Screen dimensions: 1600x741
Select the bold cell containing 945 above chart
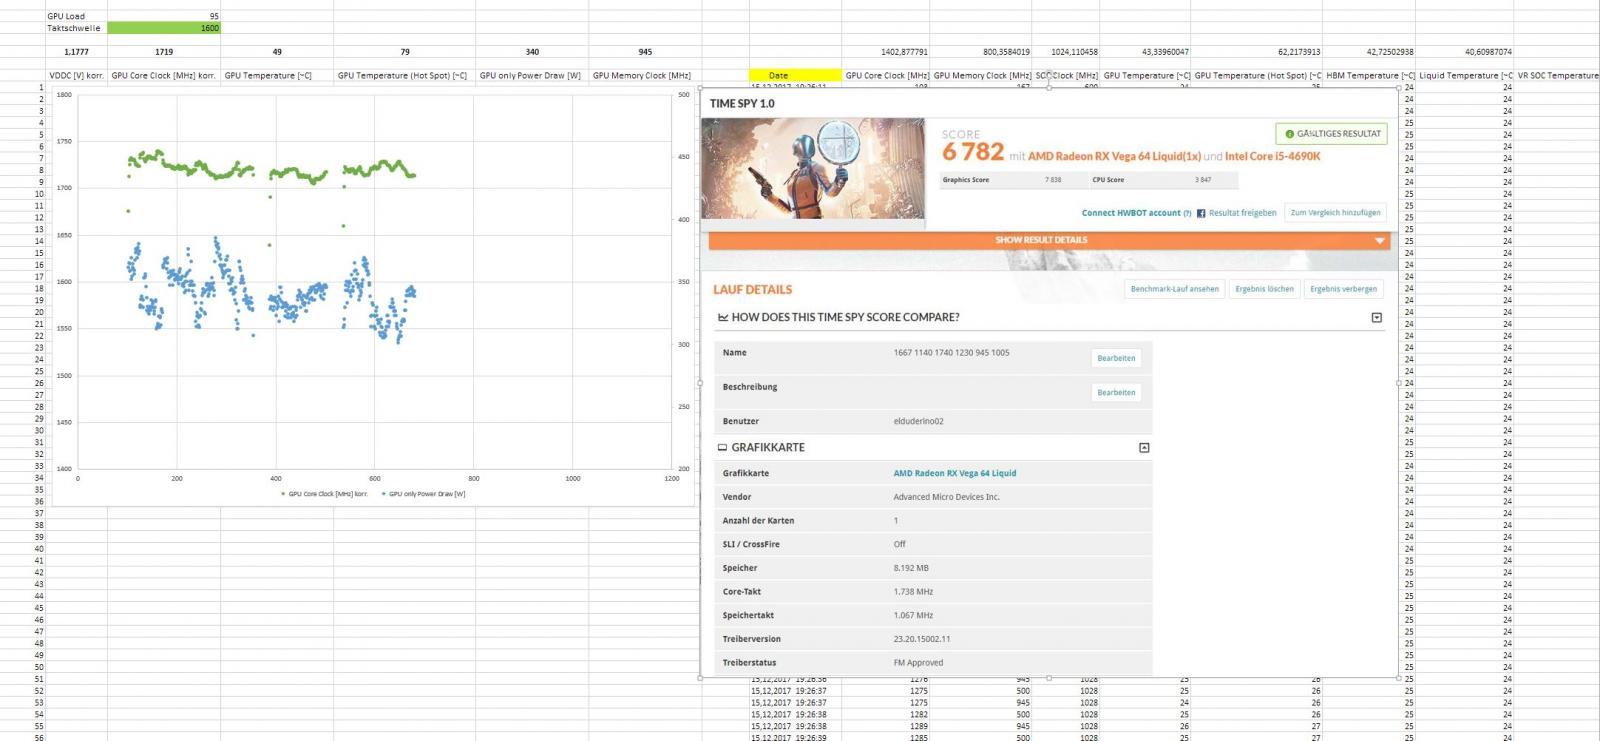pos(645,51)
